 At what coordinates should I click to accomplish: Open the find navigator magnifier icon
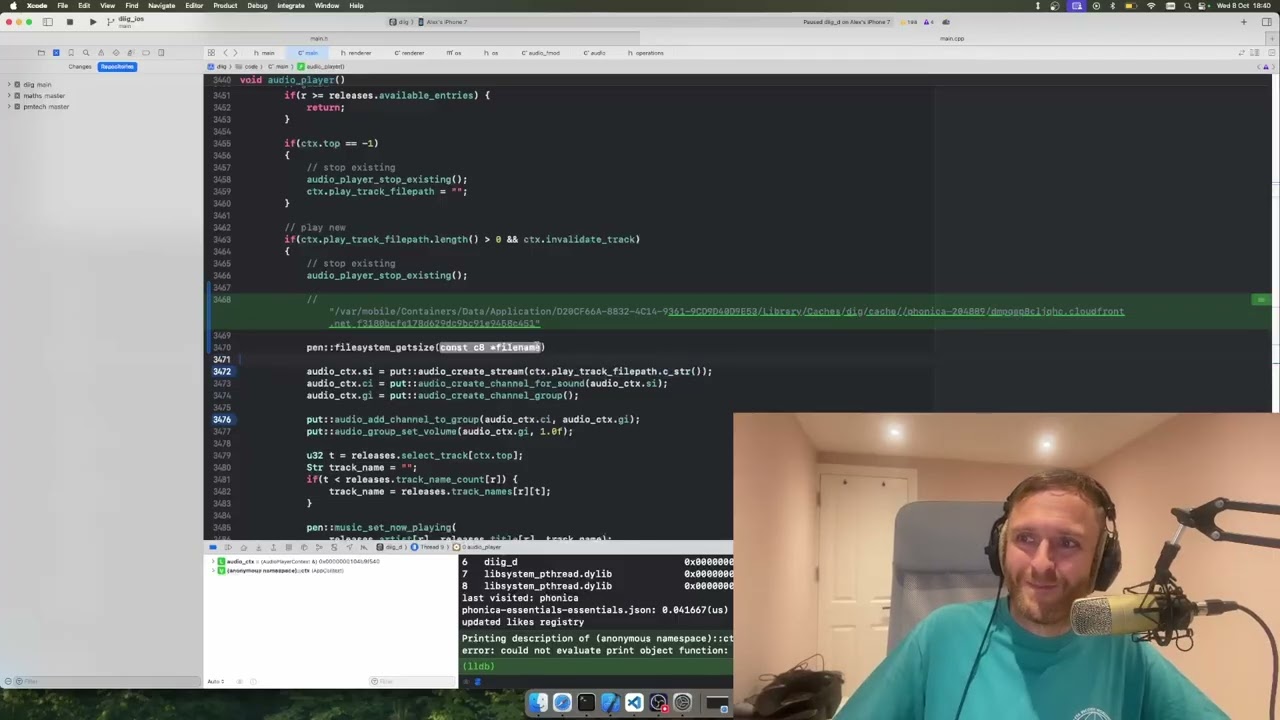(86, 52)
